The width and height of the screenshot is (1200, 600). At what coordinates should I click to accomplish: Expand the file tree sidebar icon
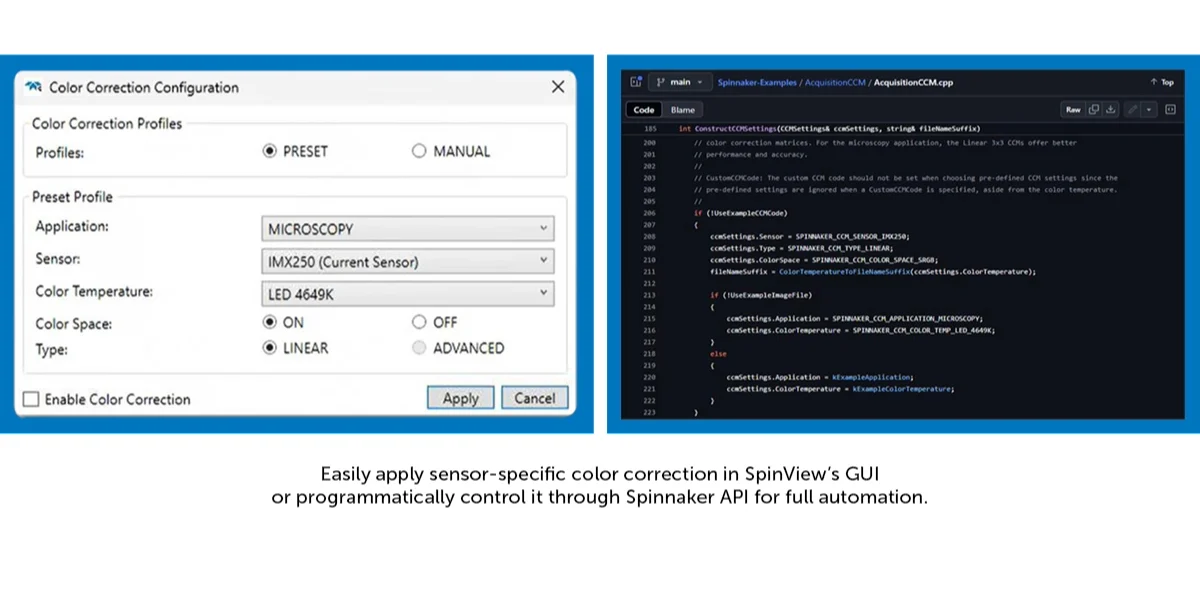tap(635, 82)
